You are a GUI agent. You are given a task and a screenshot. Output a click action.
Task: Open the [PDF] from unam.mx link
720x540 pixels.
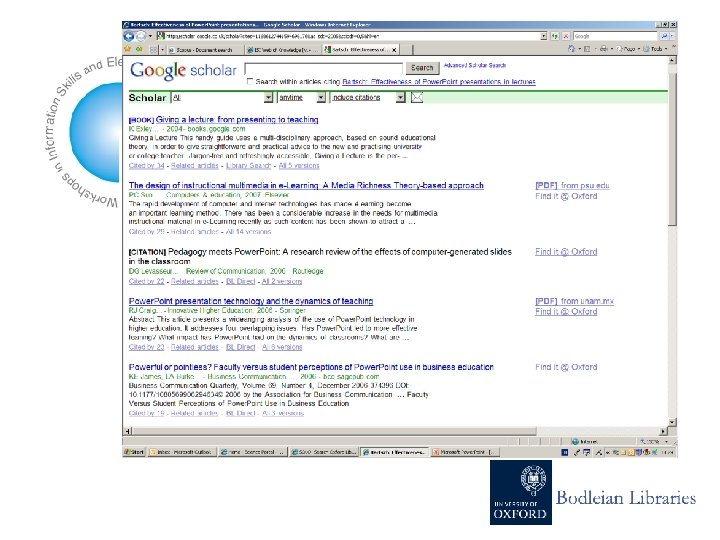coord(574,301)
